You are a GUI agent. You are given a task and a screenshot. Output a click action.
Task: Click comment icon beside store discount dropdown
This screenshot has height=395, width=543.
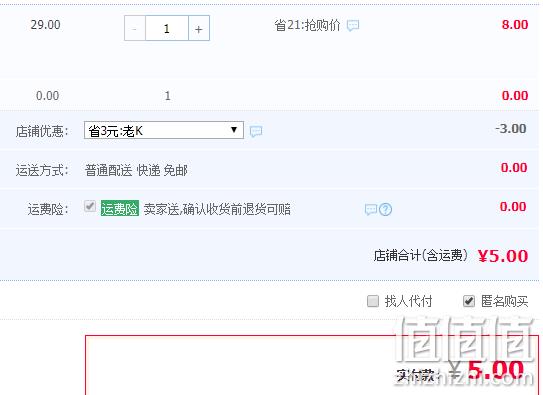[x=256, y=131]
